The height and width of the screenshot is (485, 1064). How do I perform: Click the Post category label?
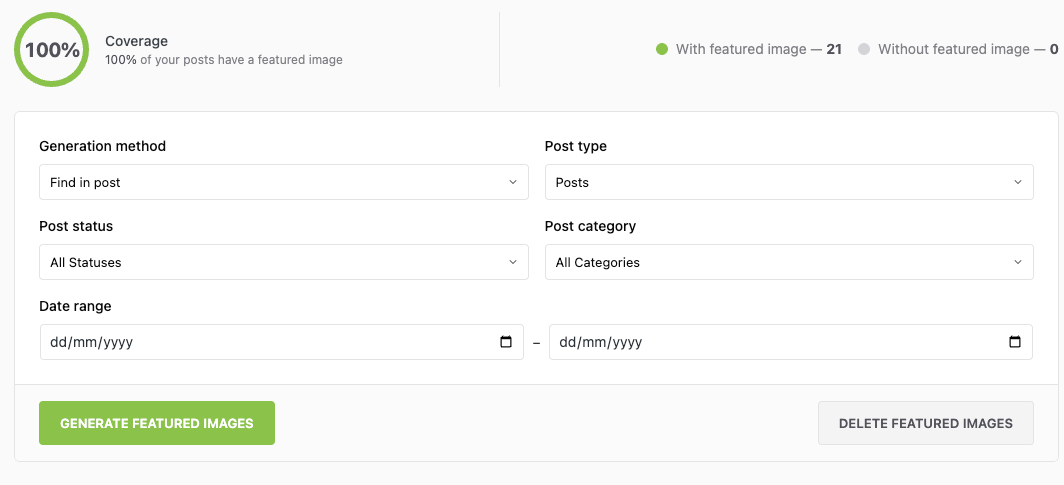point(591,226)
